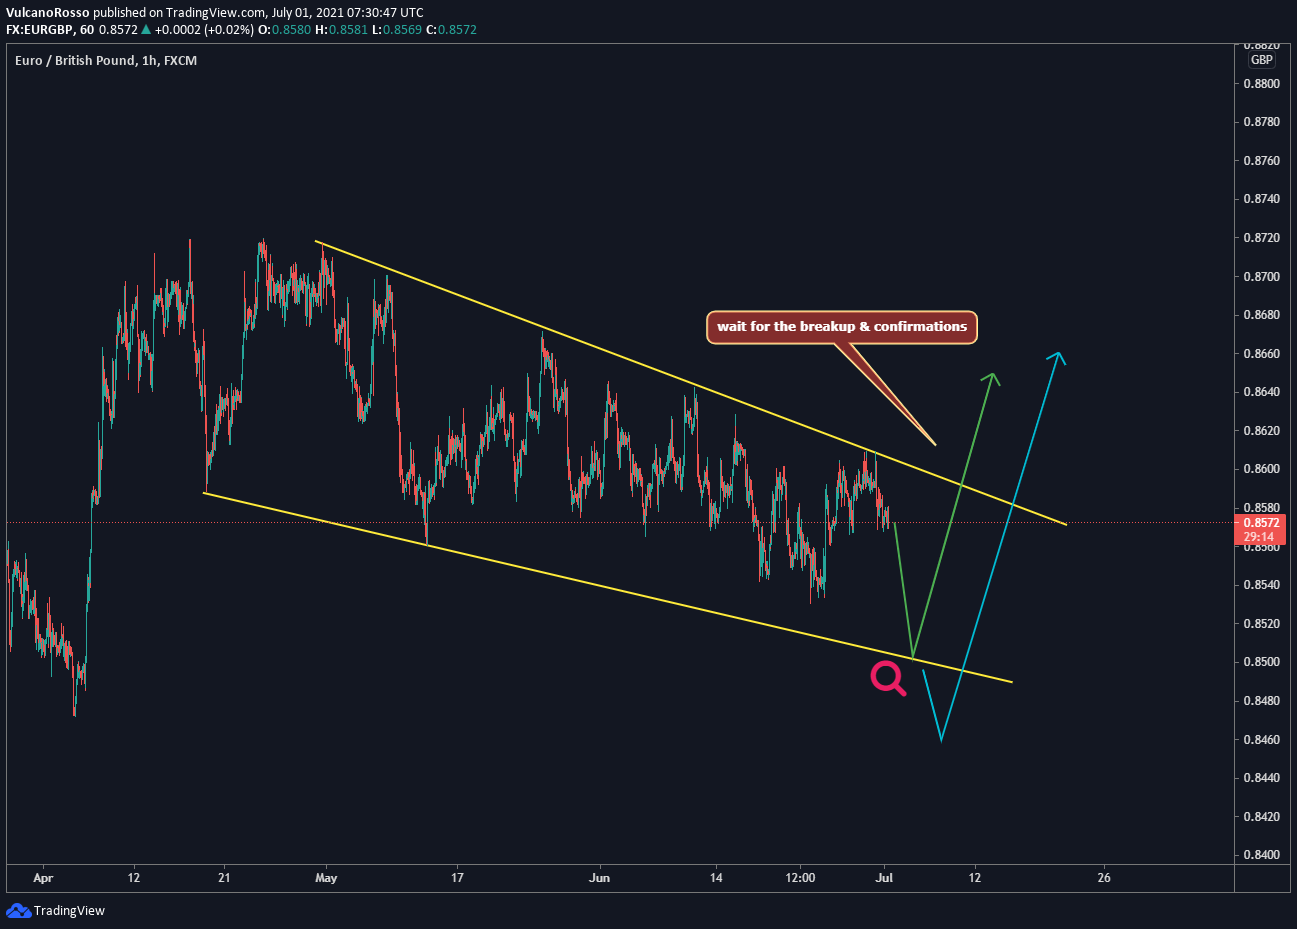
Task: Click the 0.8780 price axis label
Action: coord(1261,122)
